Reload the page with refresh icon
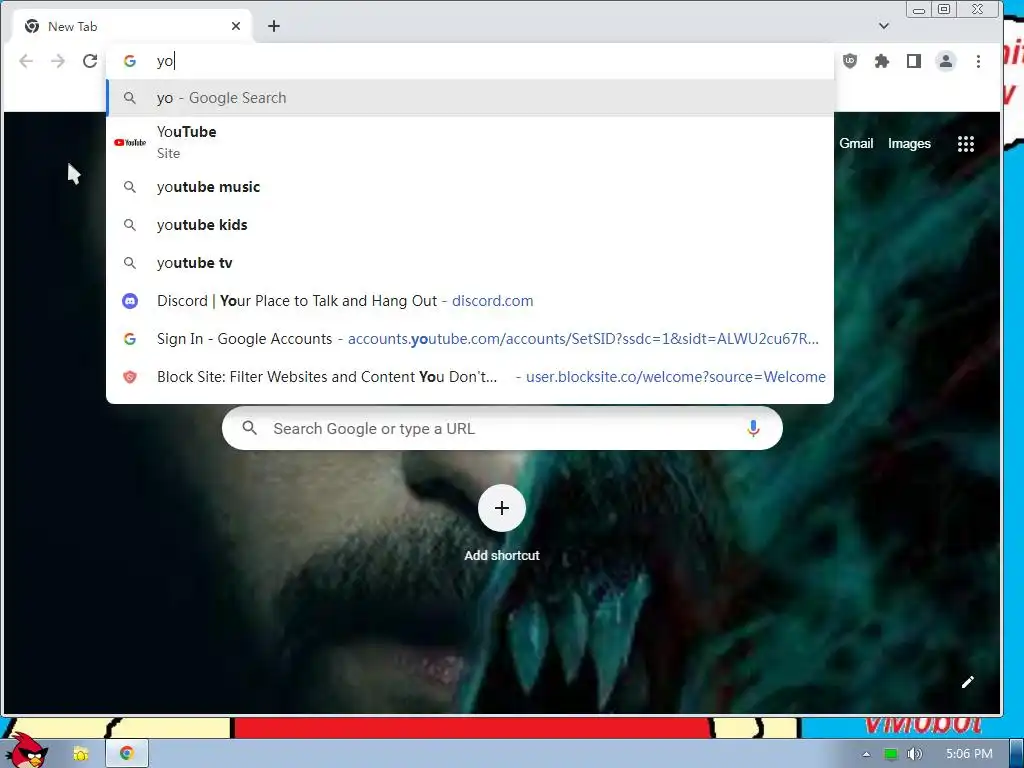The width and height of the screenshot is (1024, 768). coord(90,61)
